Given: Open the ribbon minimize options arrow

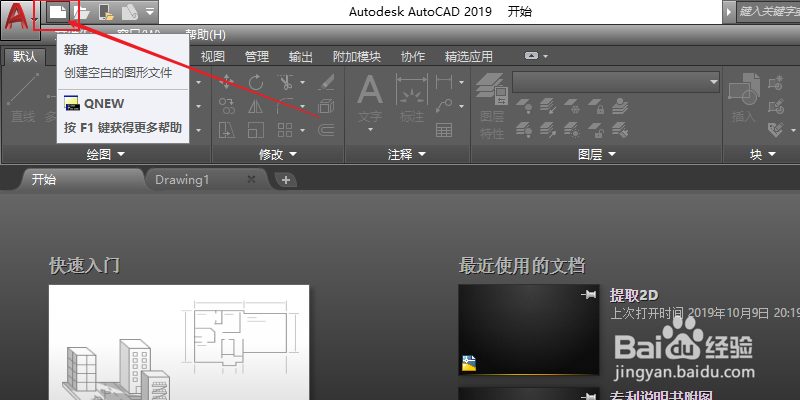Looking at the screenshot, I should [x=545, y=56].
